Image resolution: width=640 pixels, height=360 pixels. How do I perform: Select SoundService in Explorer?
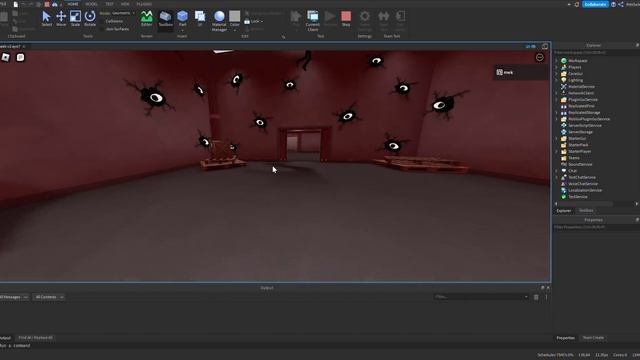click(580, 164)
